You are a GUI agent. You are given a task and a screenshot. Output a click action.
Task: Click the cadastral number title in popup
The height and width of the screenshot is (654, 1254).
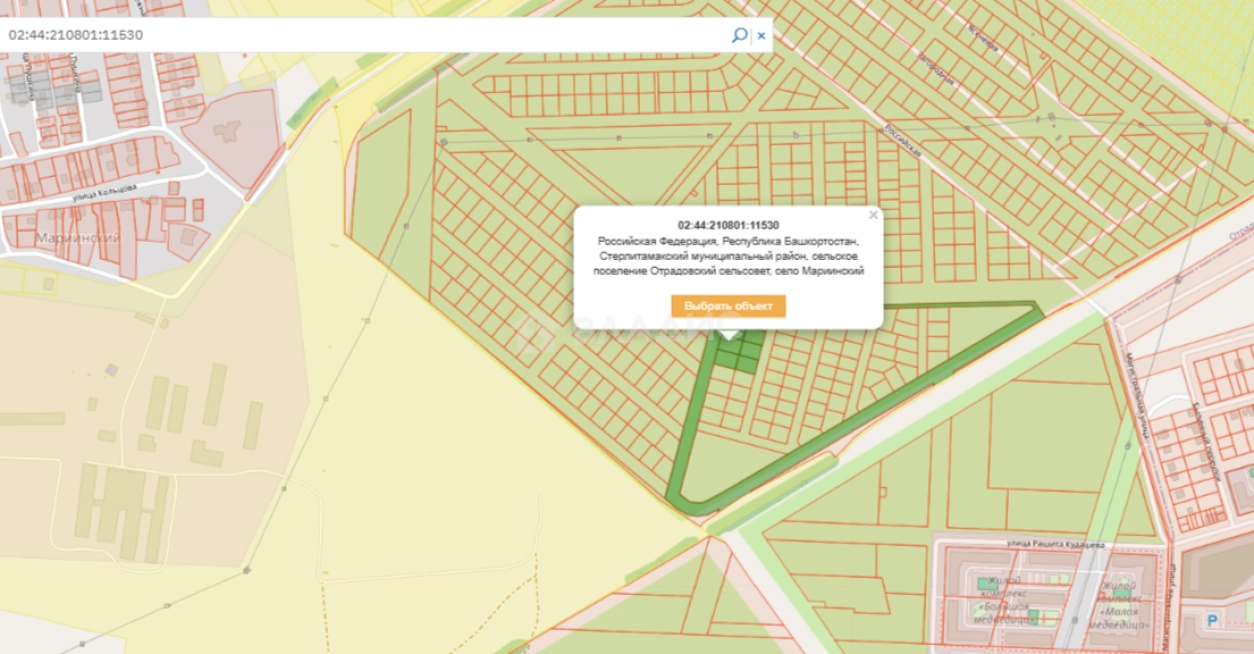pos(728,225)
